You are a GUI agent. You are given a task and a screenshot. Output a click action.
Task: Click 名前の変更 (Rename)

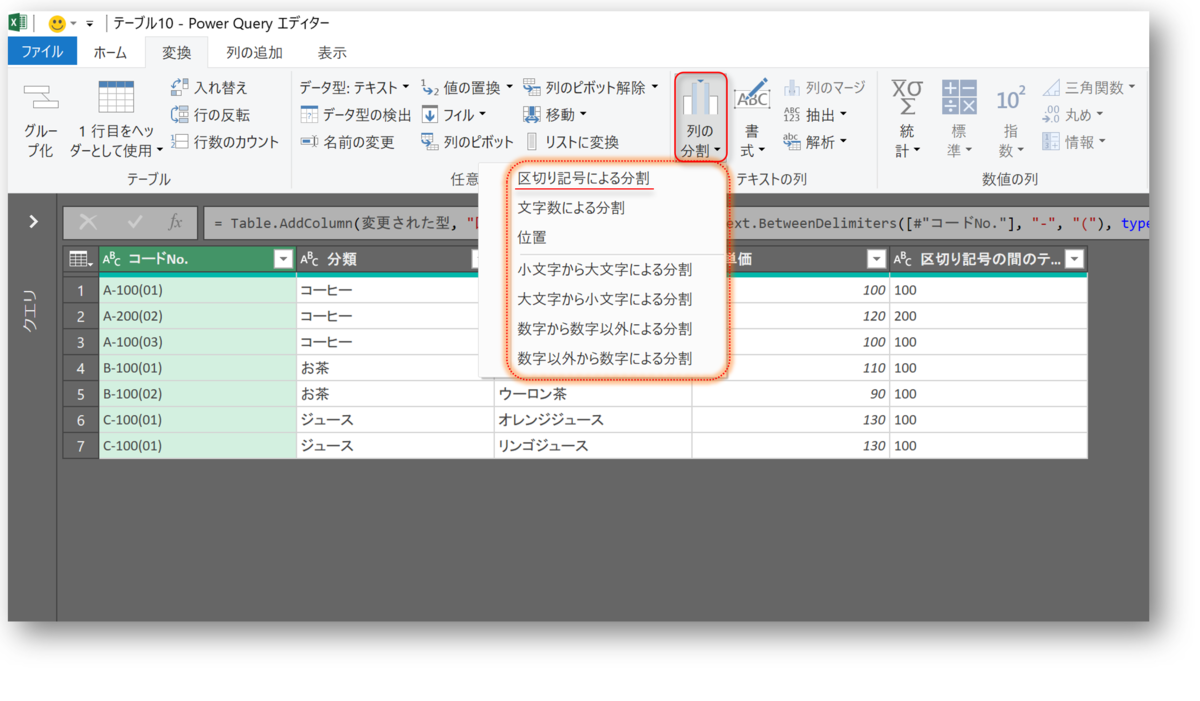[x=340, y=140]
